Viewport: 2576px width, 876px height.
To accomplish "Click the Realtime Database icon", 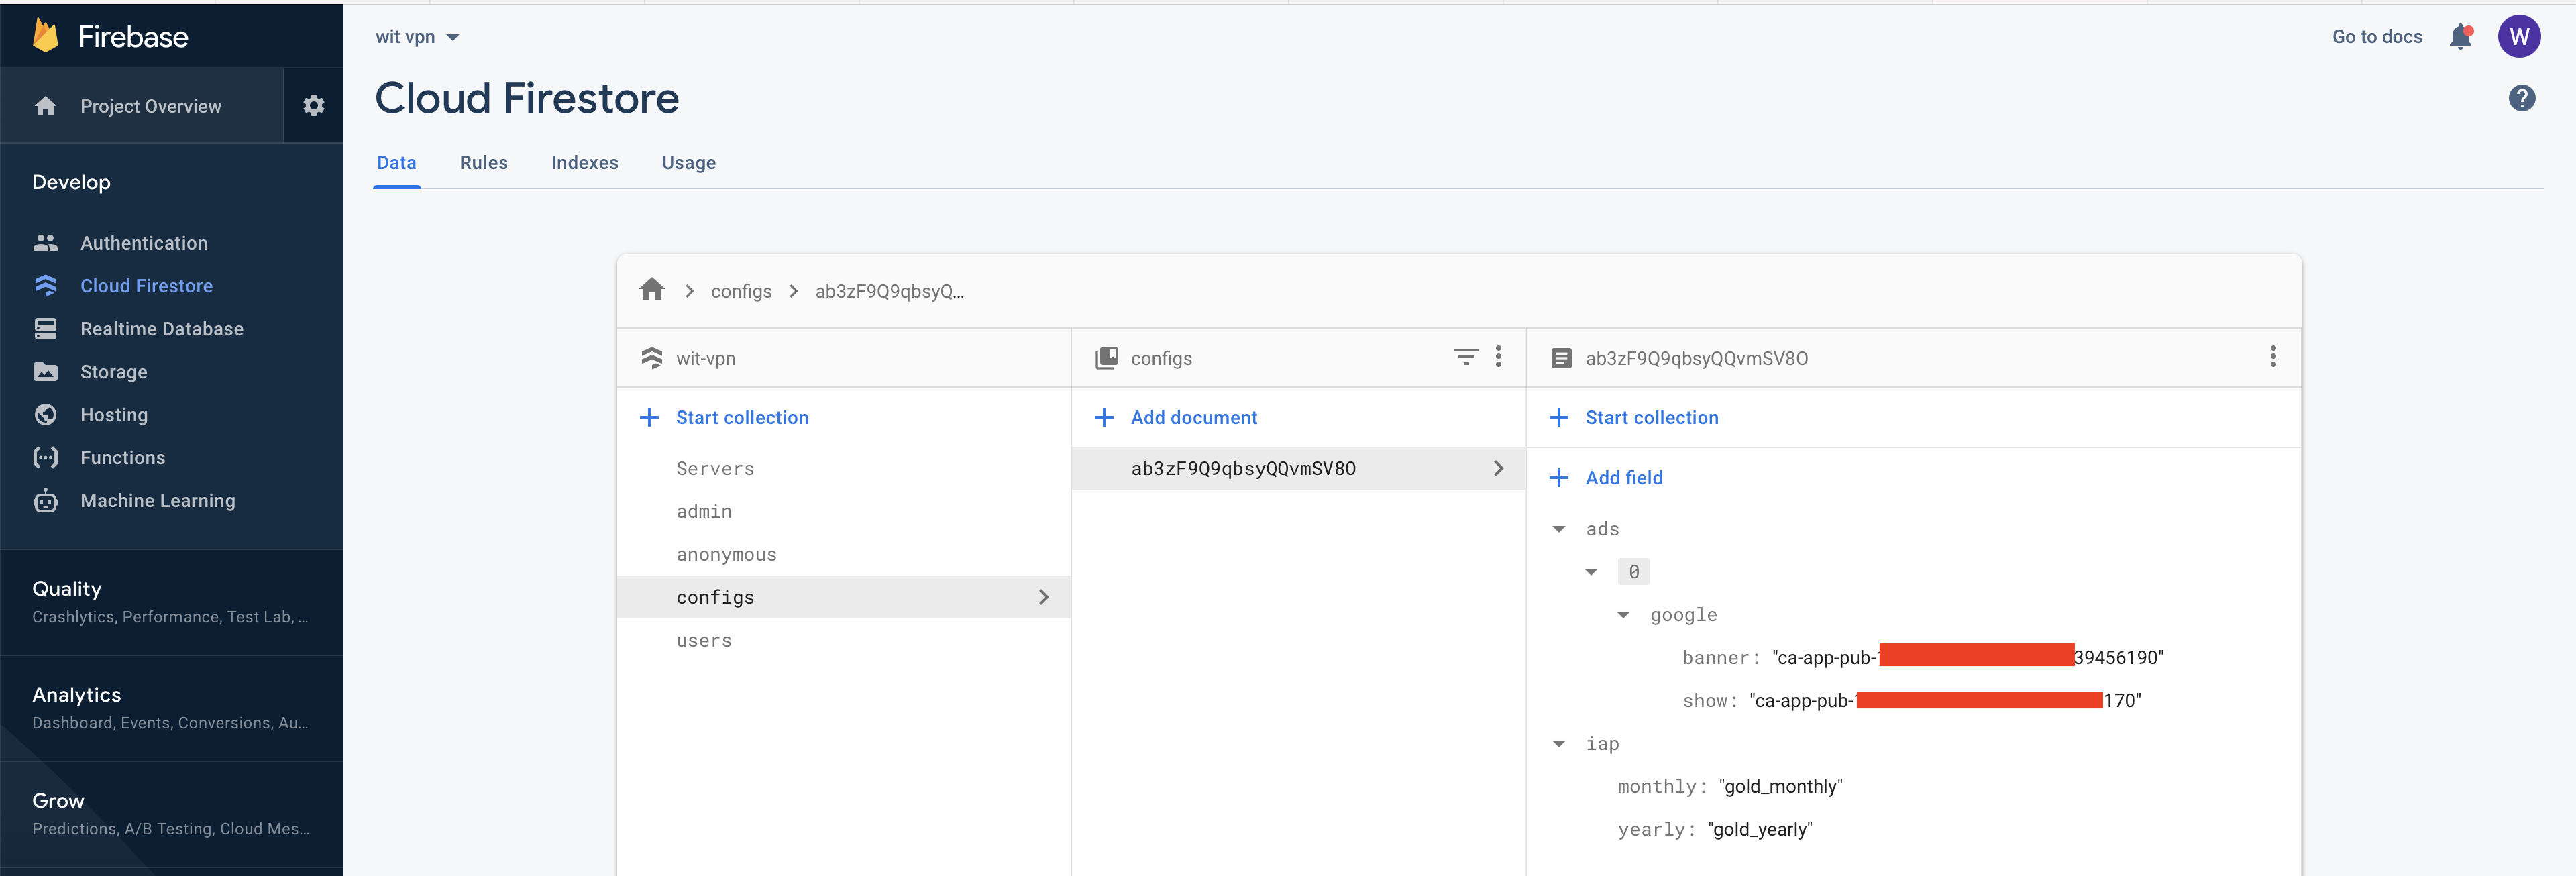I will pyautogui.click(x=45, y=329).
